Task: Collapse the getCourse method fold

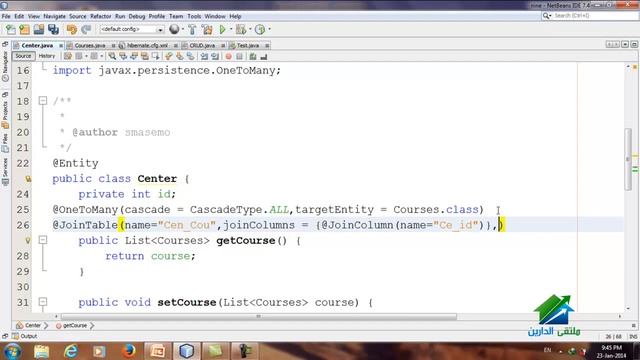Action: pyautogui.click(x=43, y=240)
